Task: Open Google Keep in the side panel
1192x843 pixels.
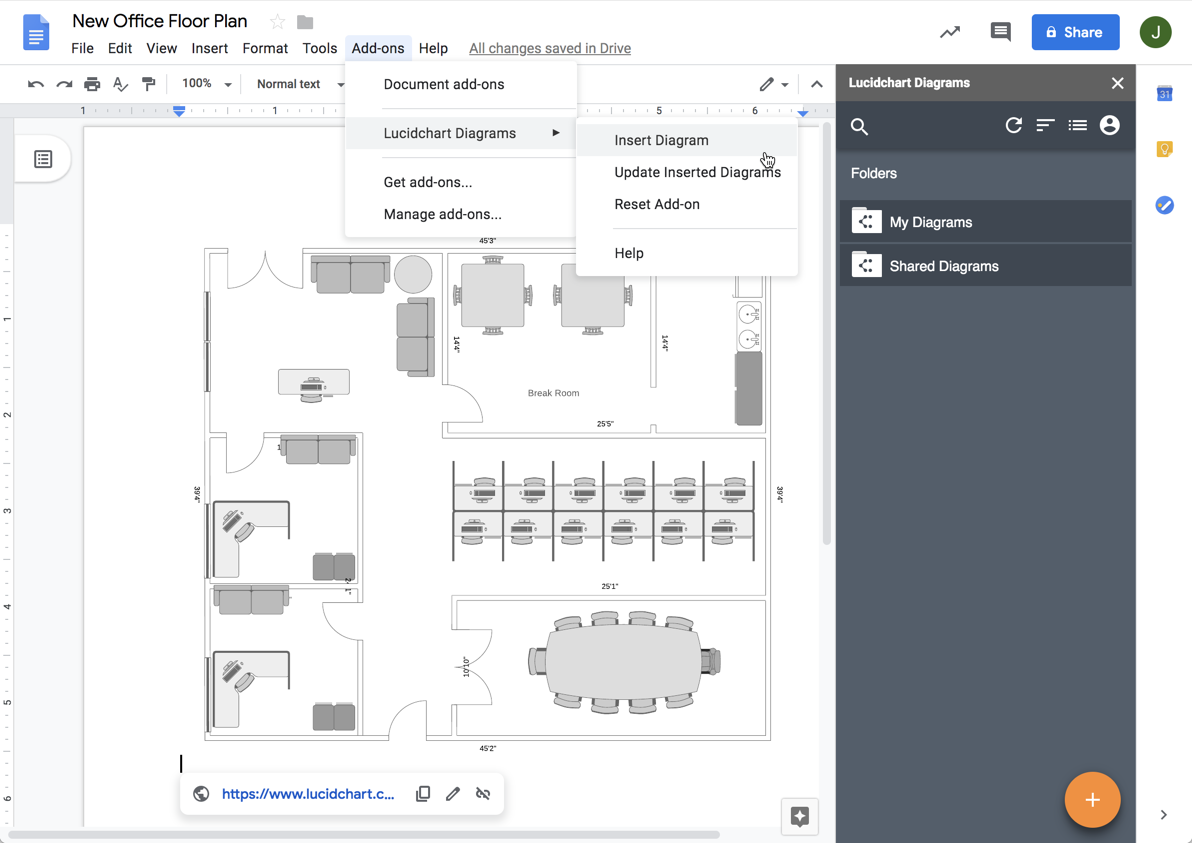Action: tap(1164, 148)
